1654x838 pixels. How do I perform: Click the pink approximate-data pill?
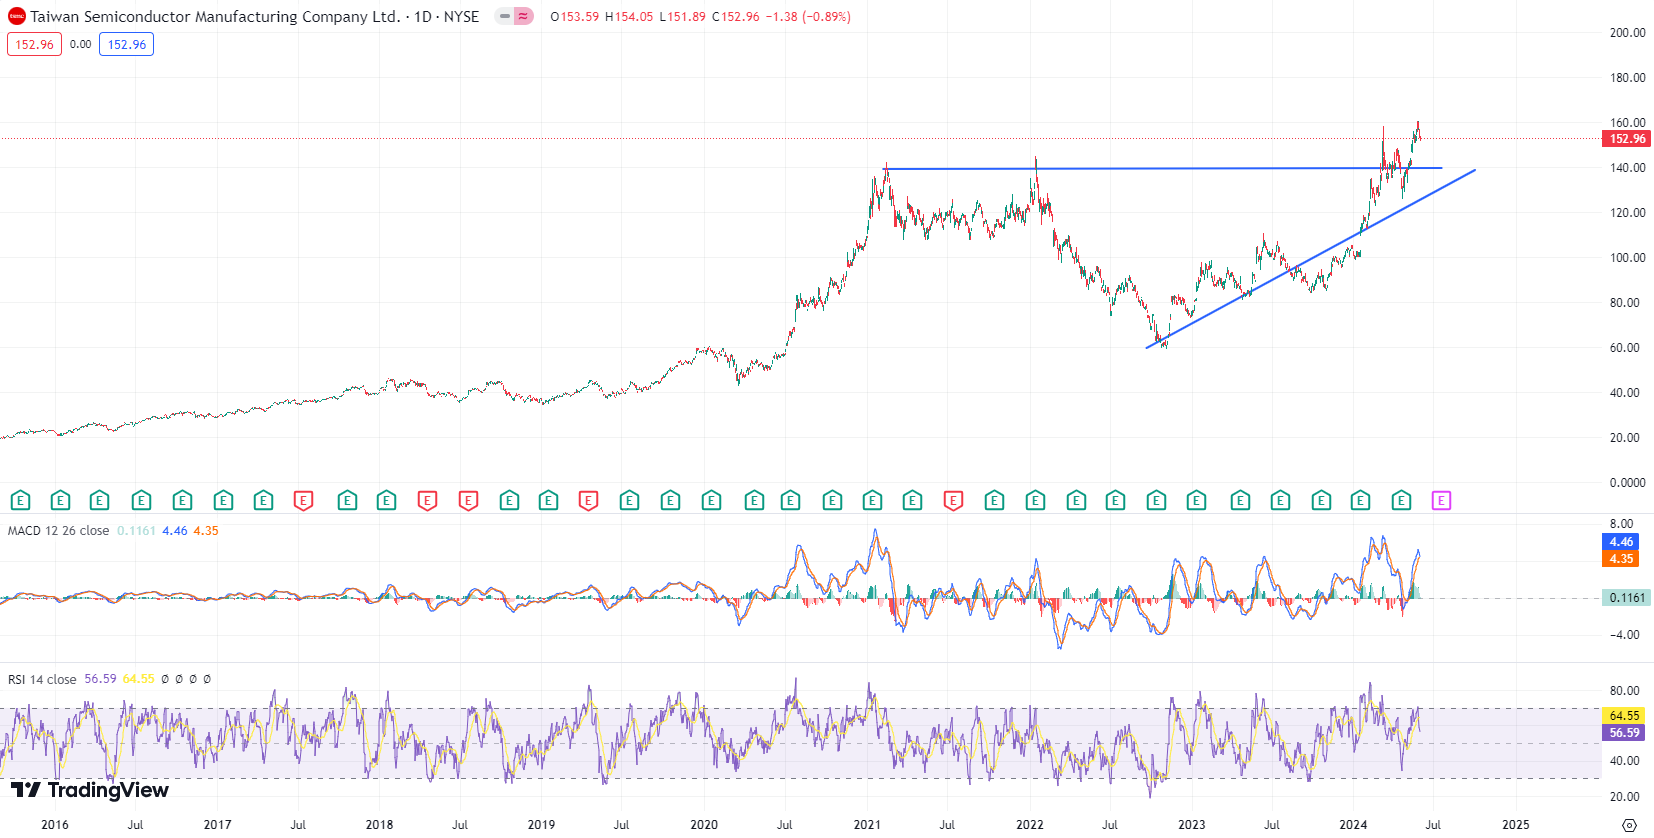(523, 16)
